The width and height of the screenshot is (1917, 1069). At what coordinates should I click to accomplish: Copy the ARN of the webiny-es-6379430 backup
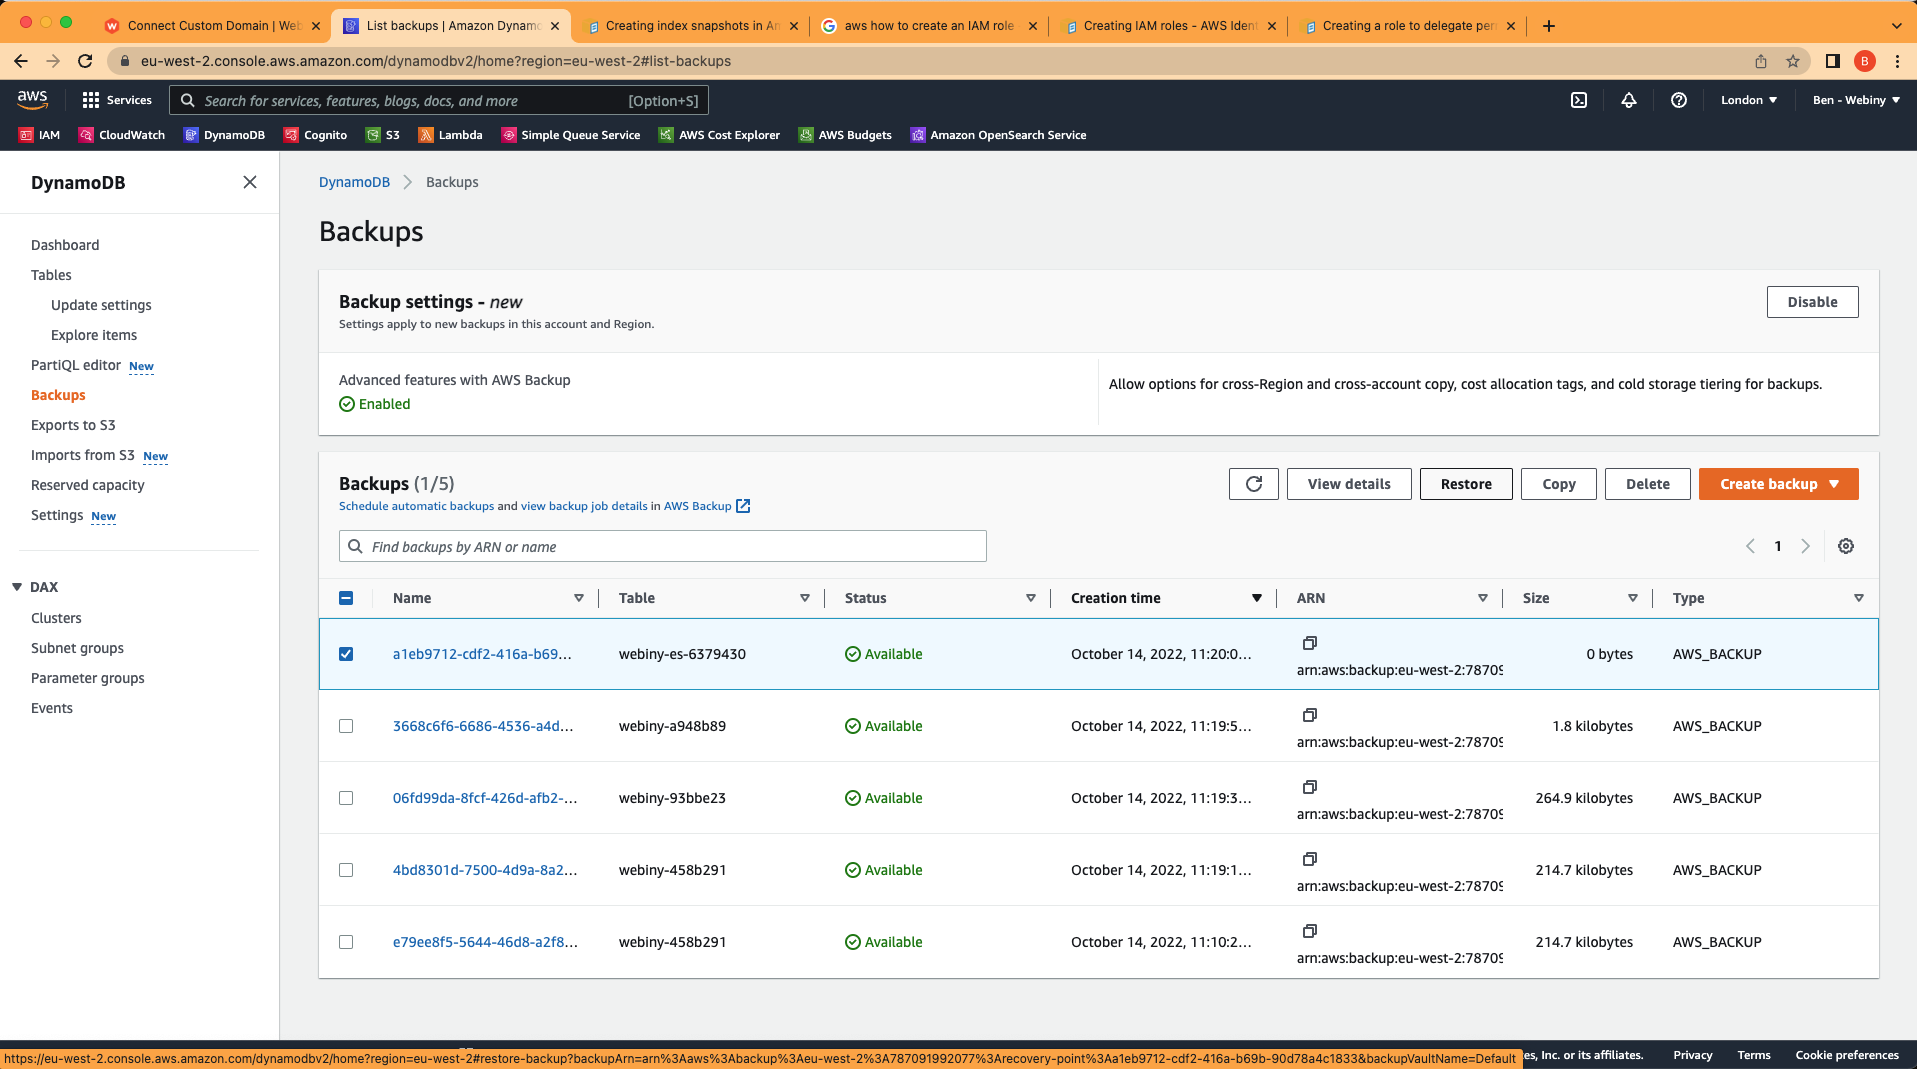(1309, 643)
